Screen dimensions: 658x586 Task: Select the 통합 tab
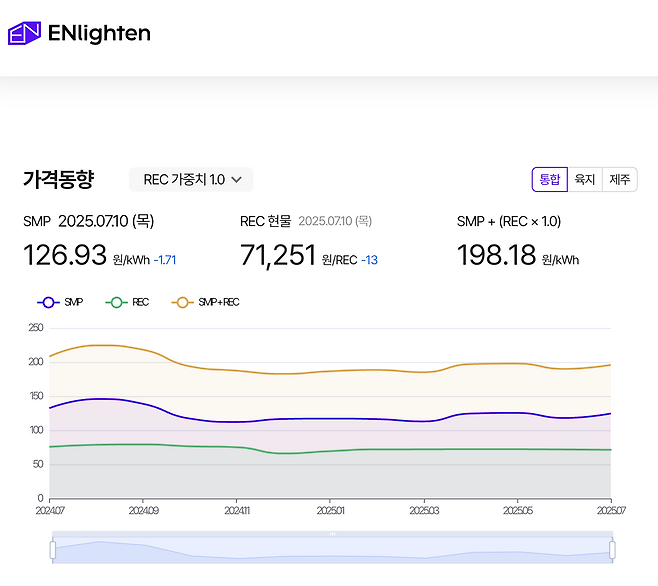[550, 180]
